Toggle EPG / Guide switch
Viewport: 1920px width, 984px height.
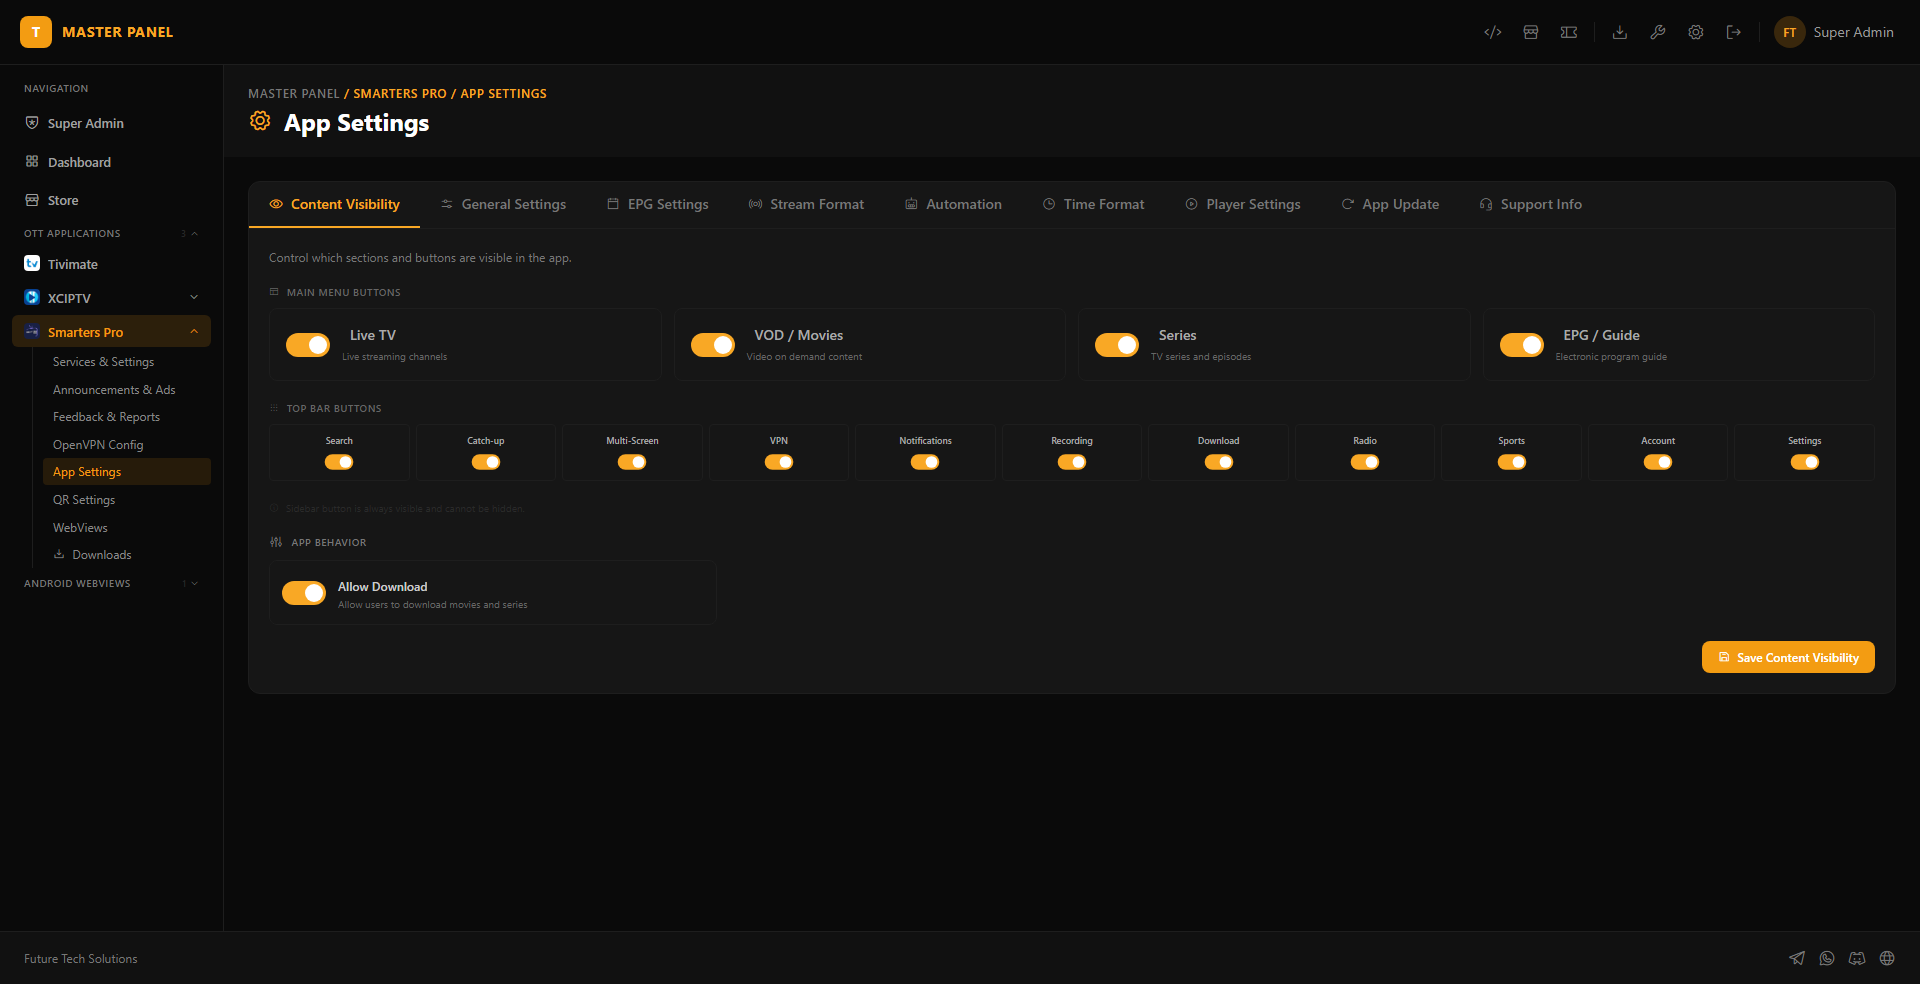(x=1522, y=345)
